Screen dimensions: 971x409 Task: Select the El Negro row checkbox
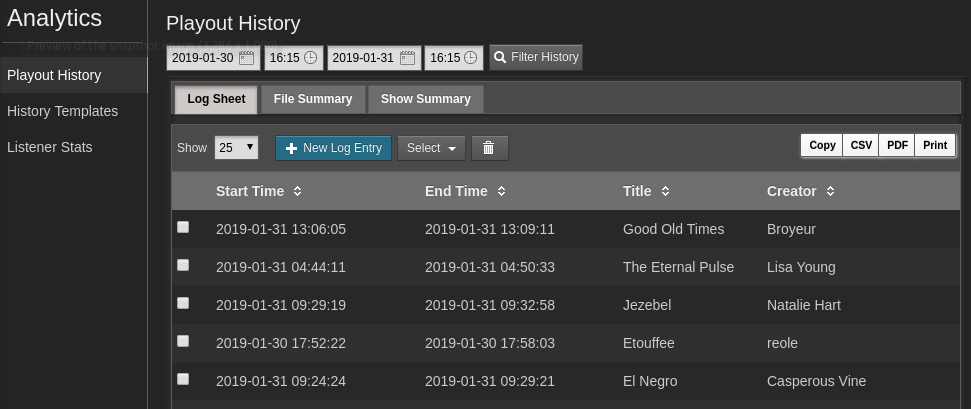click(x=183, y=379)
